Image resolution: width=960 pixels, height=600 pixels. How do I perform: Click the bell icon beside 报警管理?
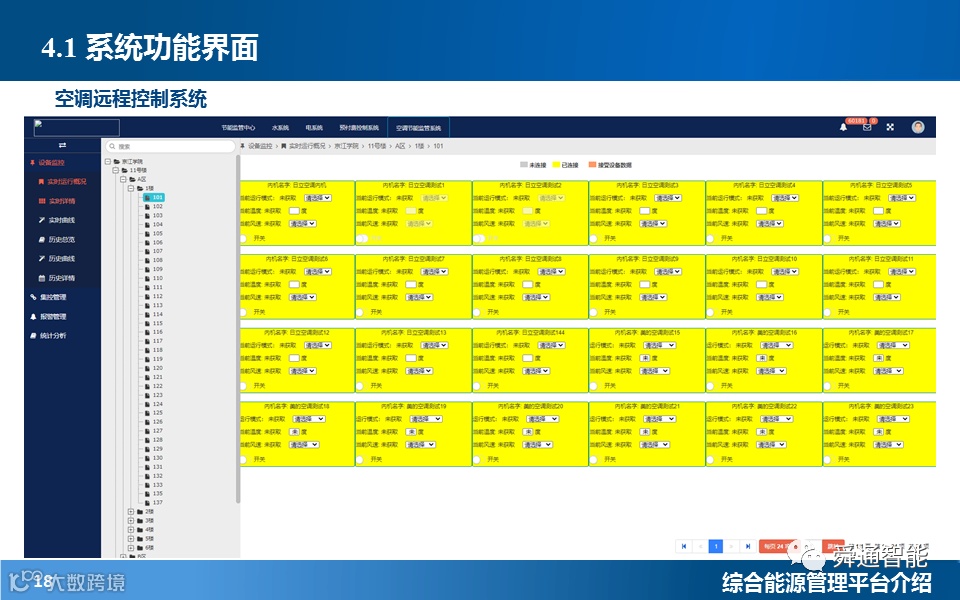pyautogui.click(x=33, y=317)
